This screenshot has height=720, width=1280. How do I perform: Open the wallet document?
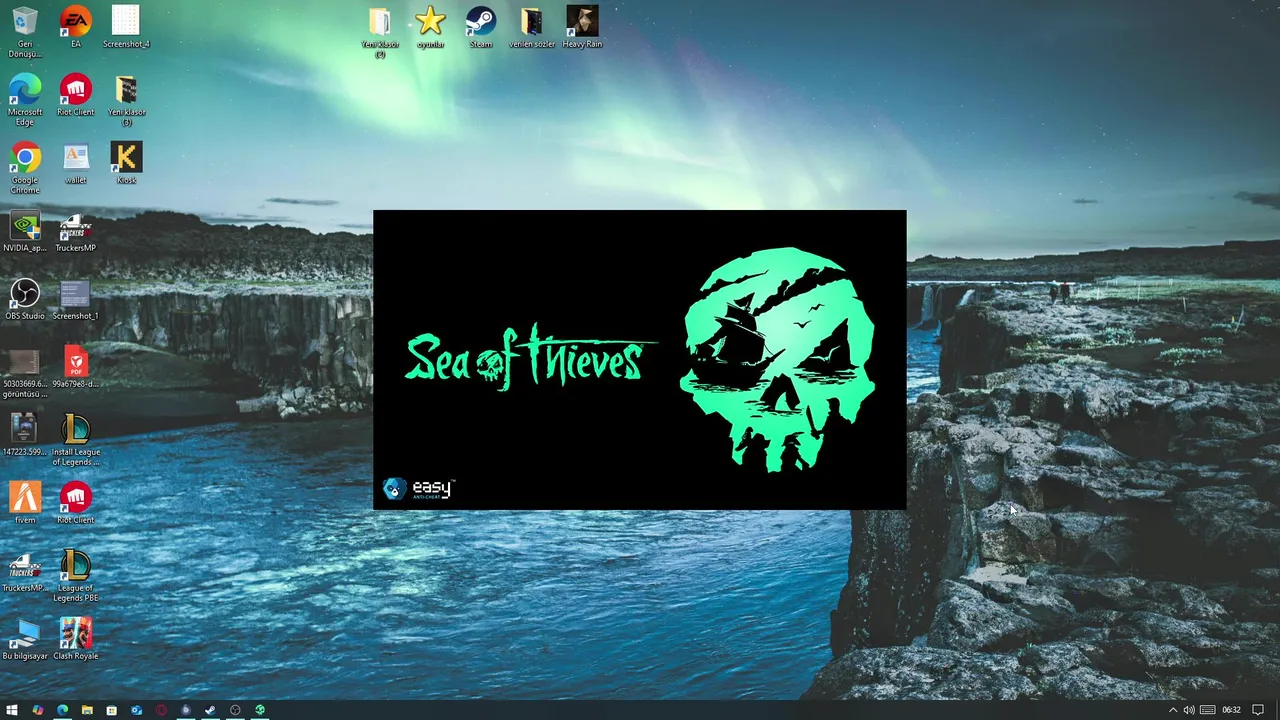[75, 163]
